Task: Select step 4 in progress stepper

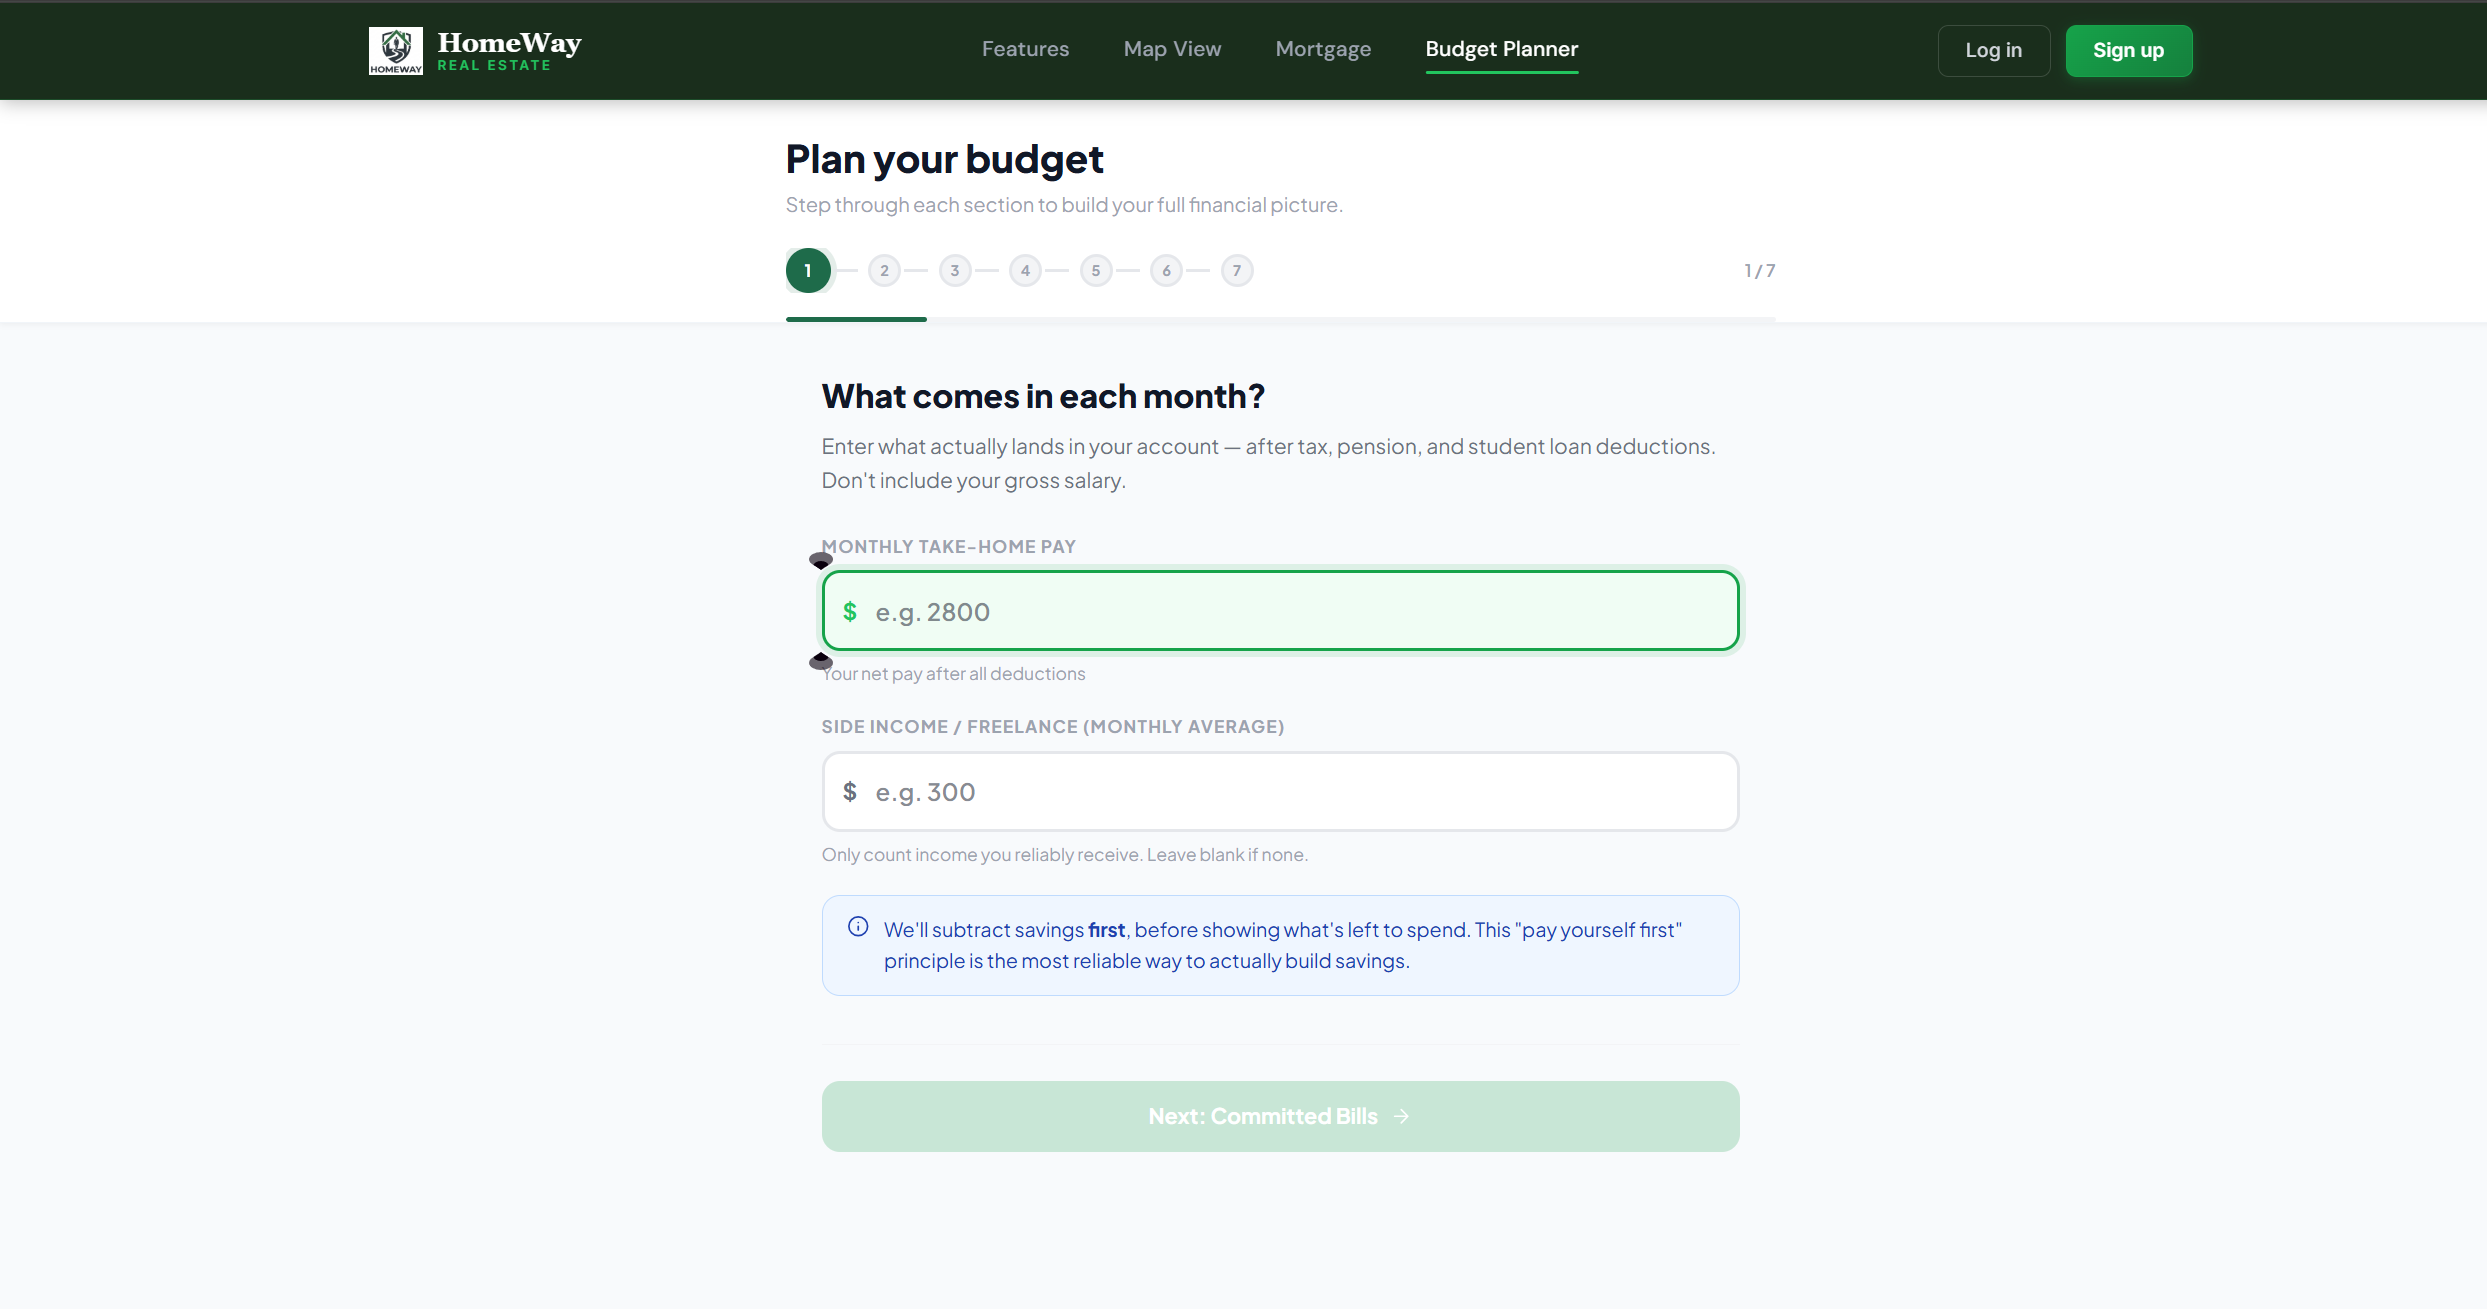Action: pyautogui.click(x=1025, y=271)
